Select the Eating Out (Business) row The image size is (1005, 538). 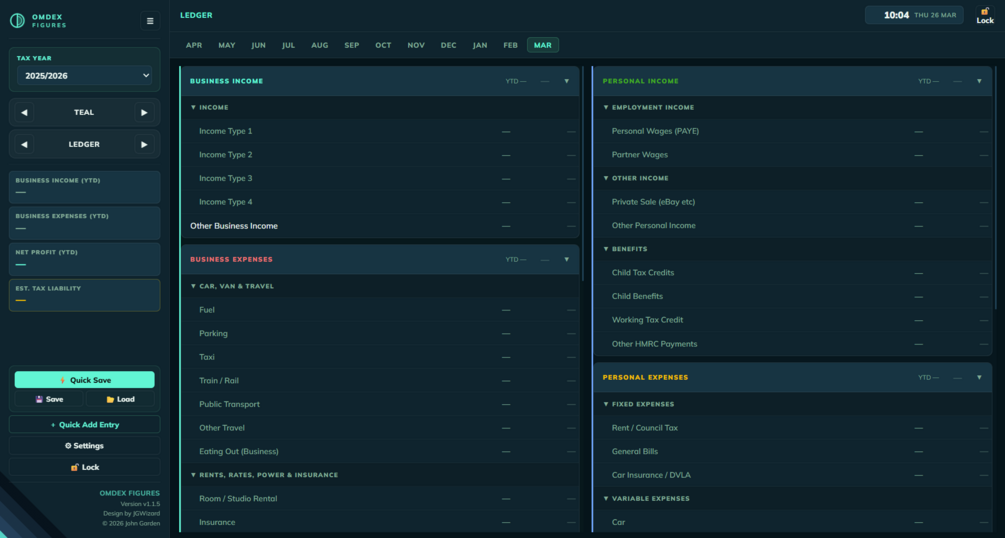pyautogui.click(x=380, y=451)
